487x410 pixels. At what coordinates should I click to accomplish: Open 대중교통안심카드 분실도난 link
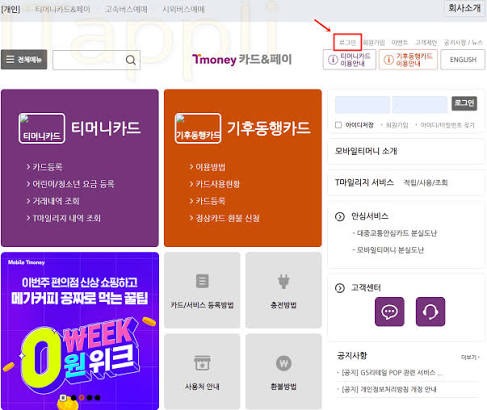[396, 233]
